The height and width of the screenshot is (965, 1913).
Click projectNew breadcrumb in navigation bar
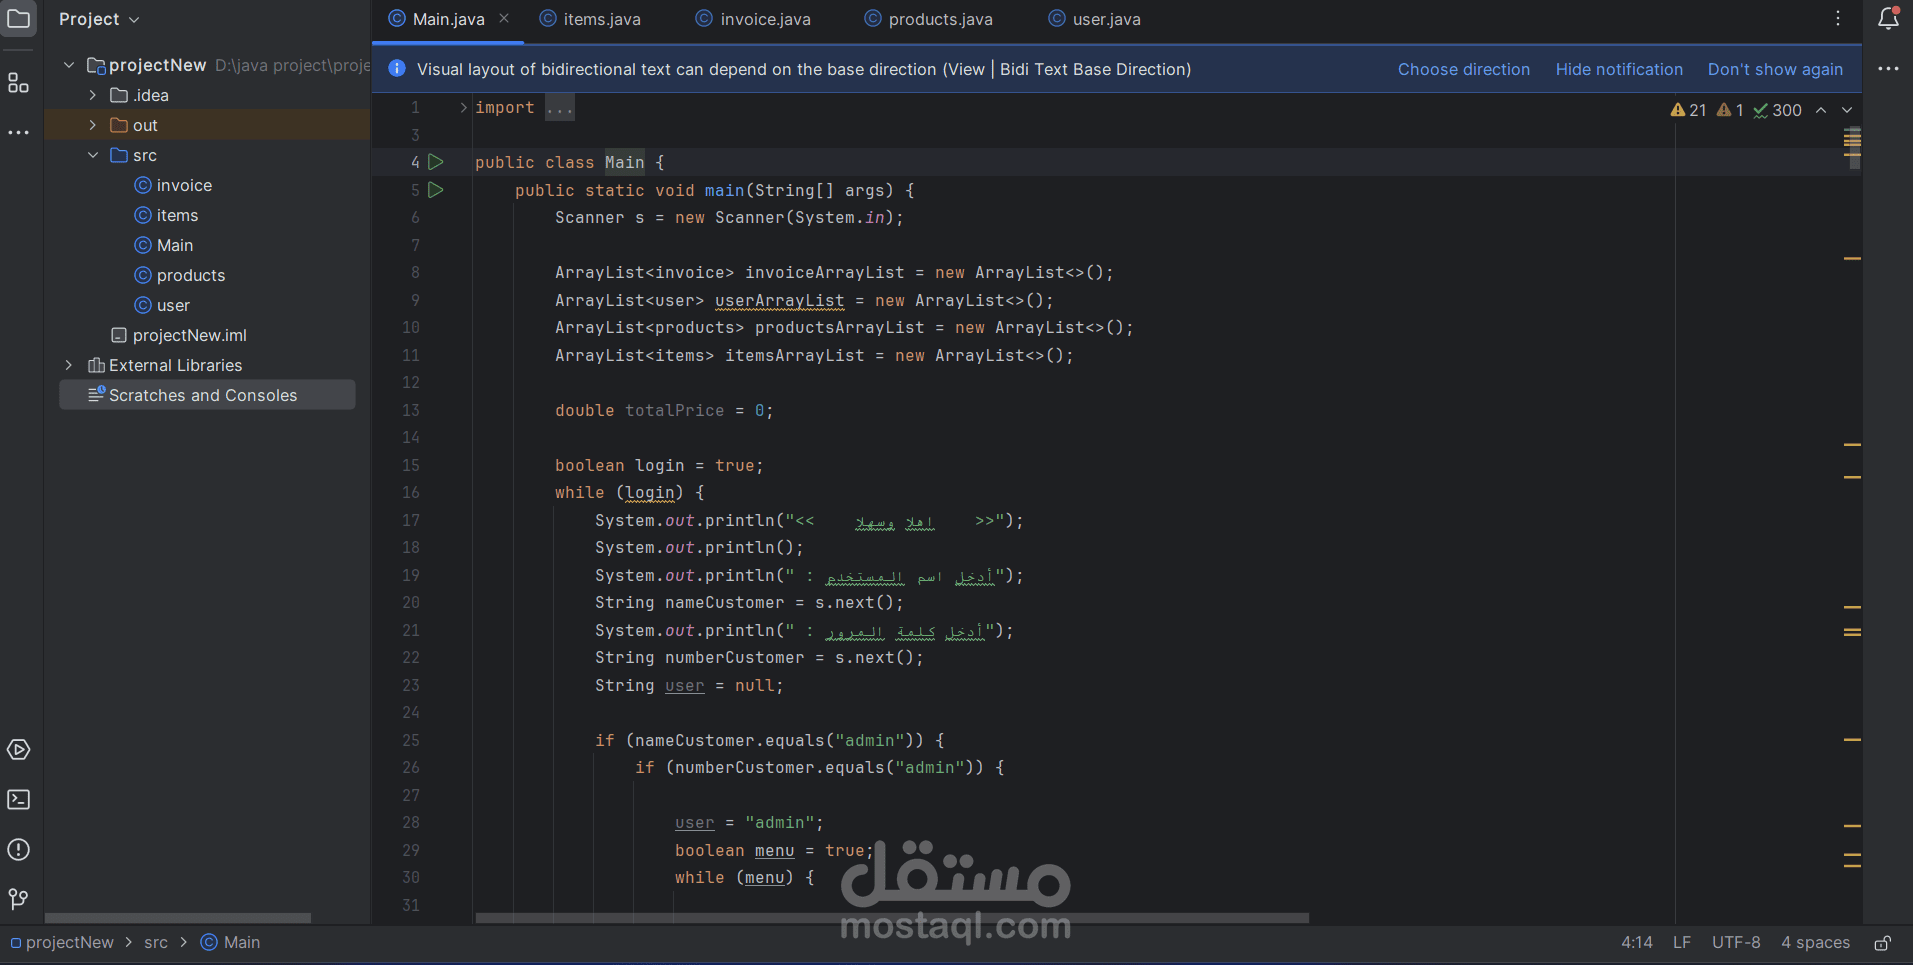(62, 943)
